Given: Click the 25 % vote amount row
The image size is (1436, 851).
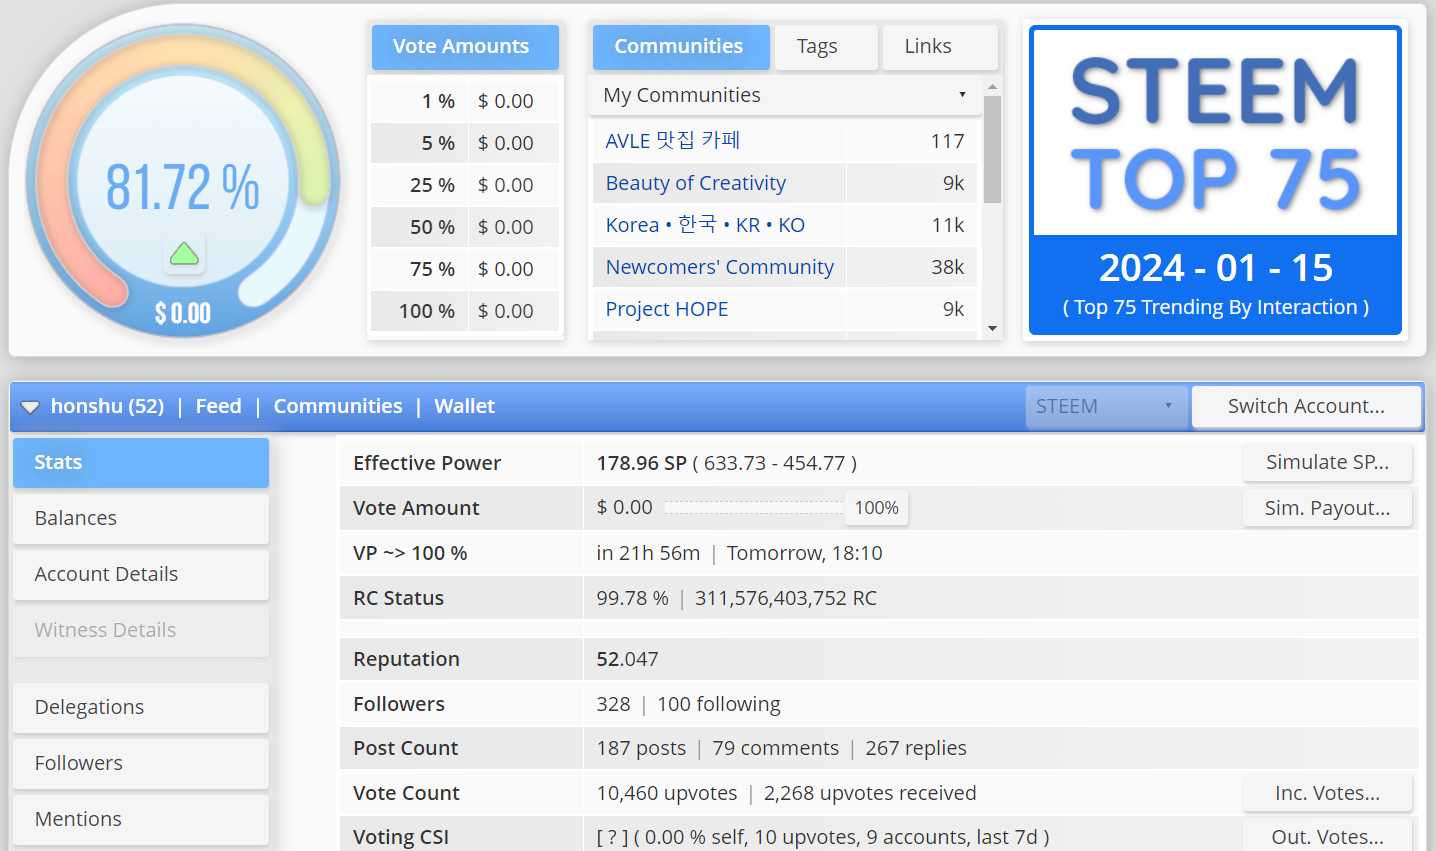Looking at the screenshot, I should tap(465, 185).
